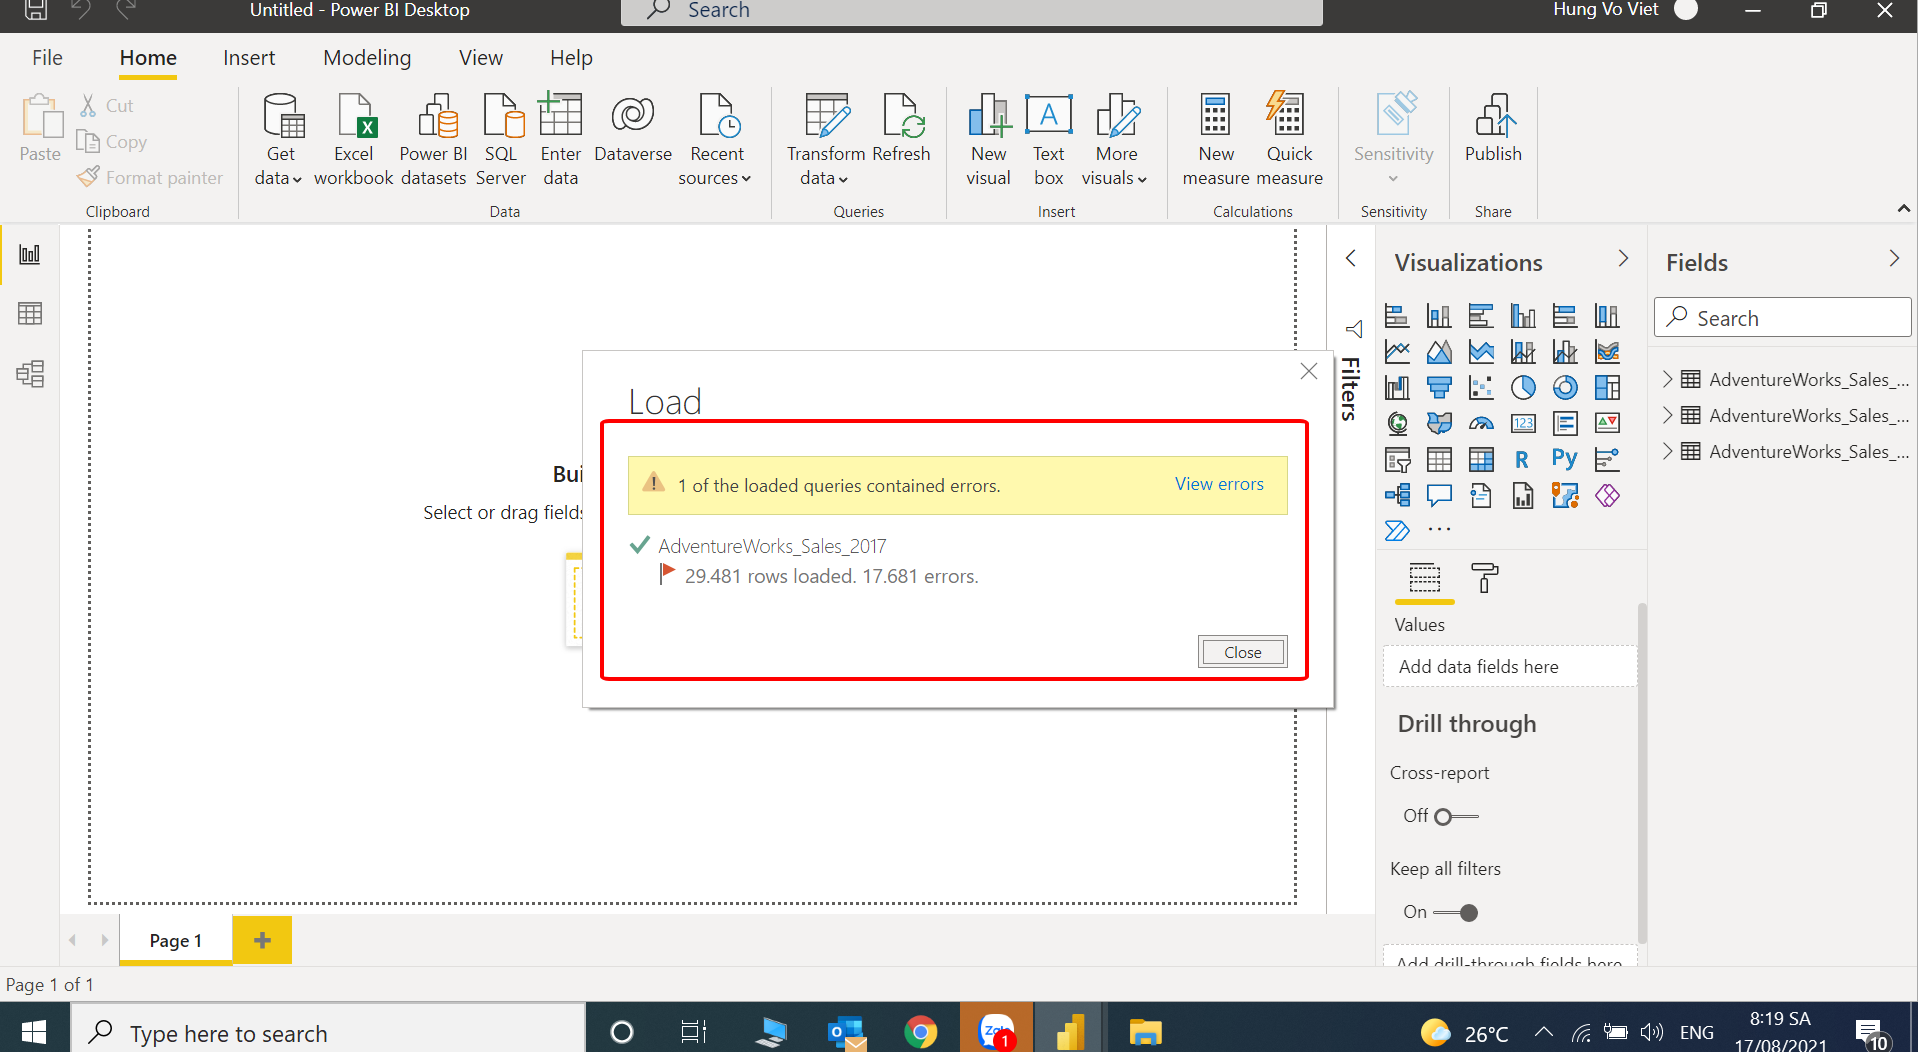The width and height of the screenshot is (1918, 1052).
Task: Click Add data fields here well
Action: point(1509,667)
